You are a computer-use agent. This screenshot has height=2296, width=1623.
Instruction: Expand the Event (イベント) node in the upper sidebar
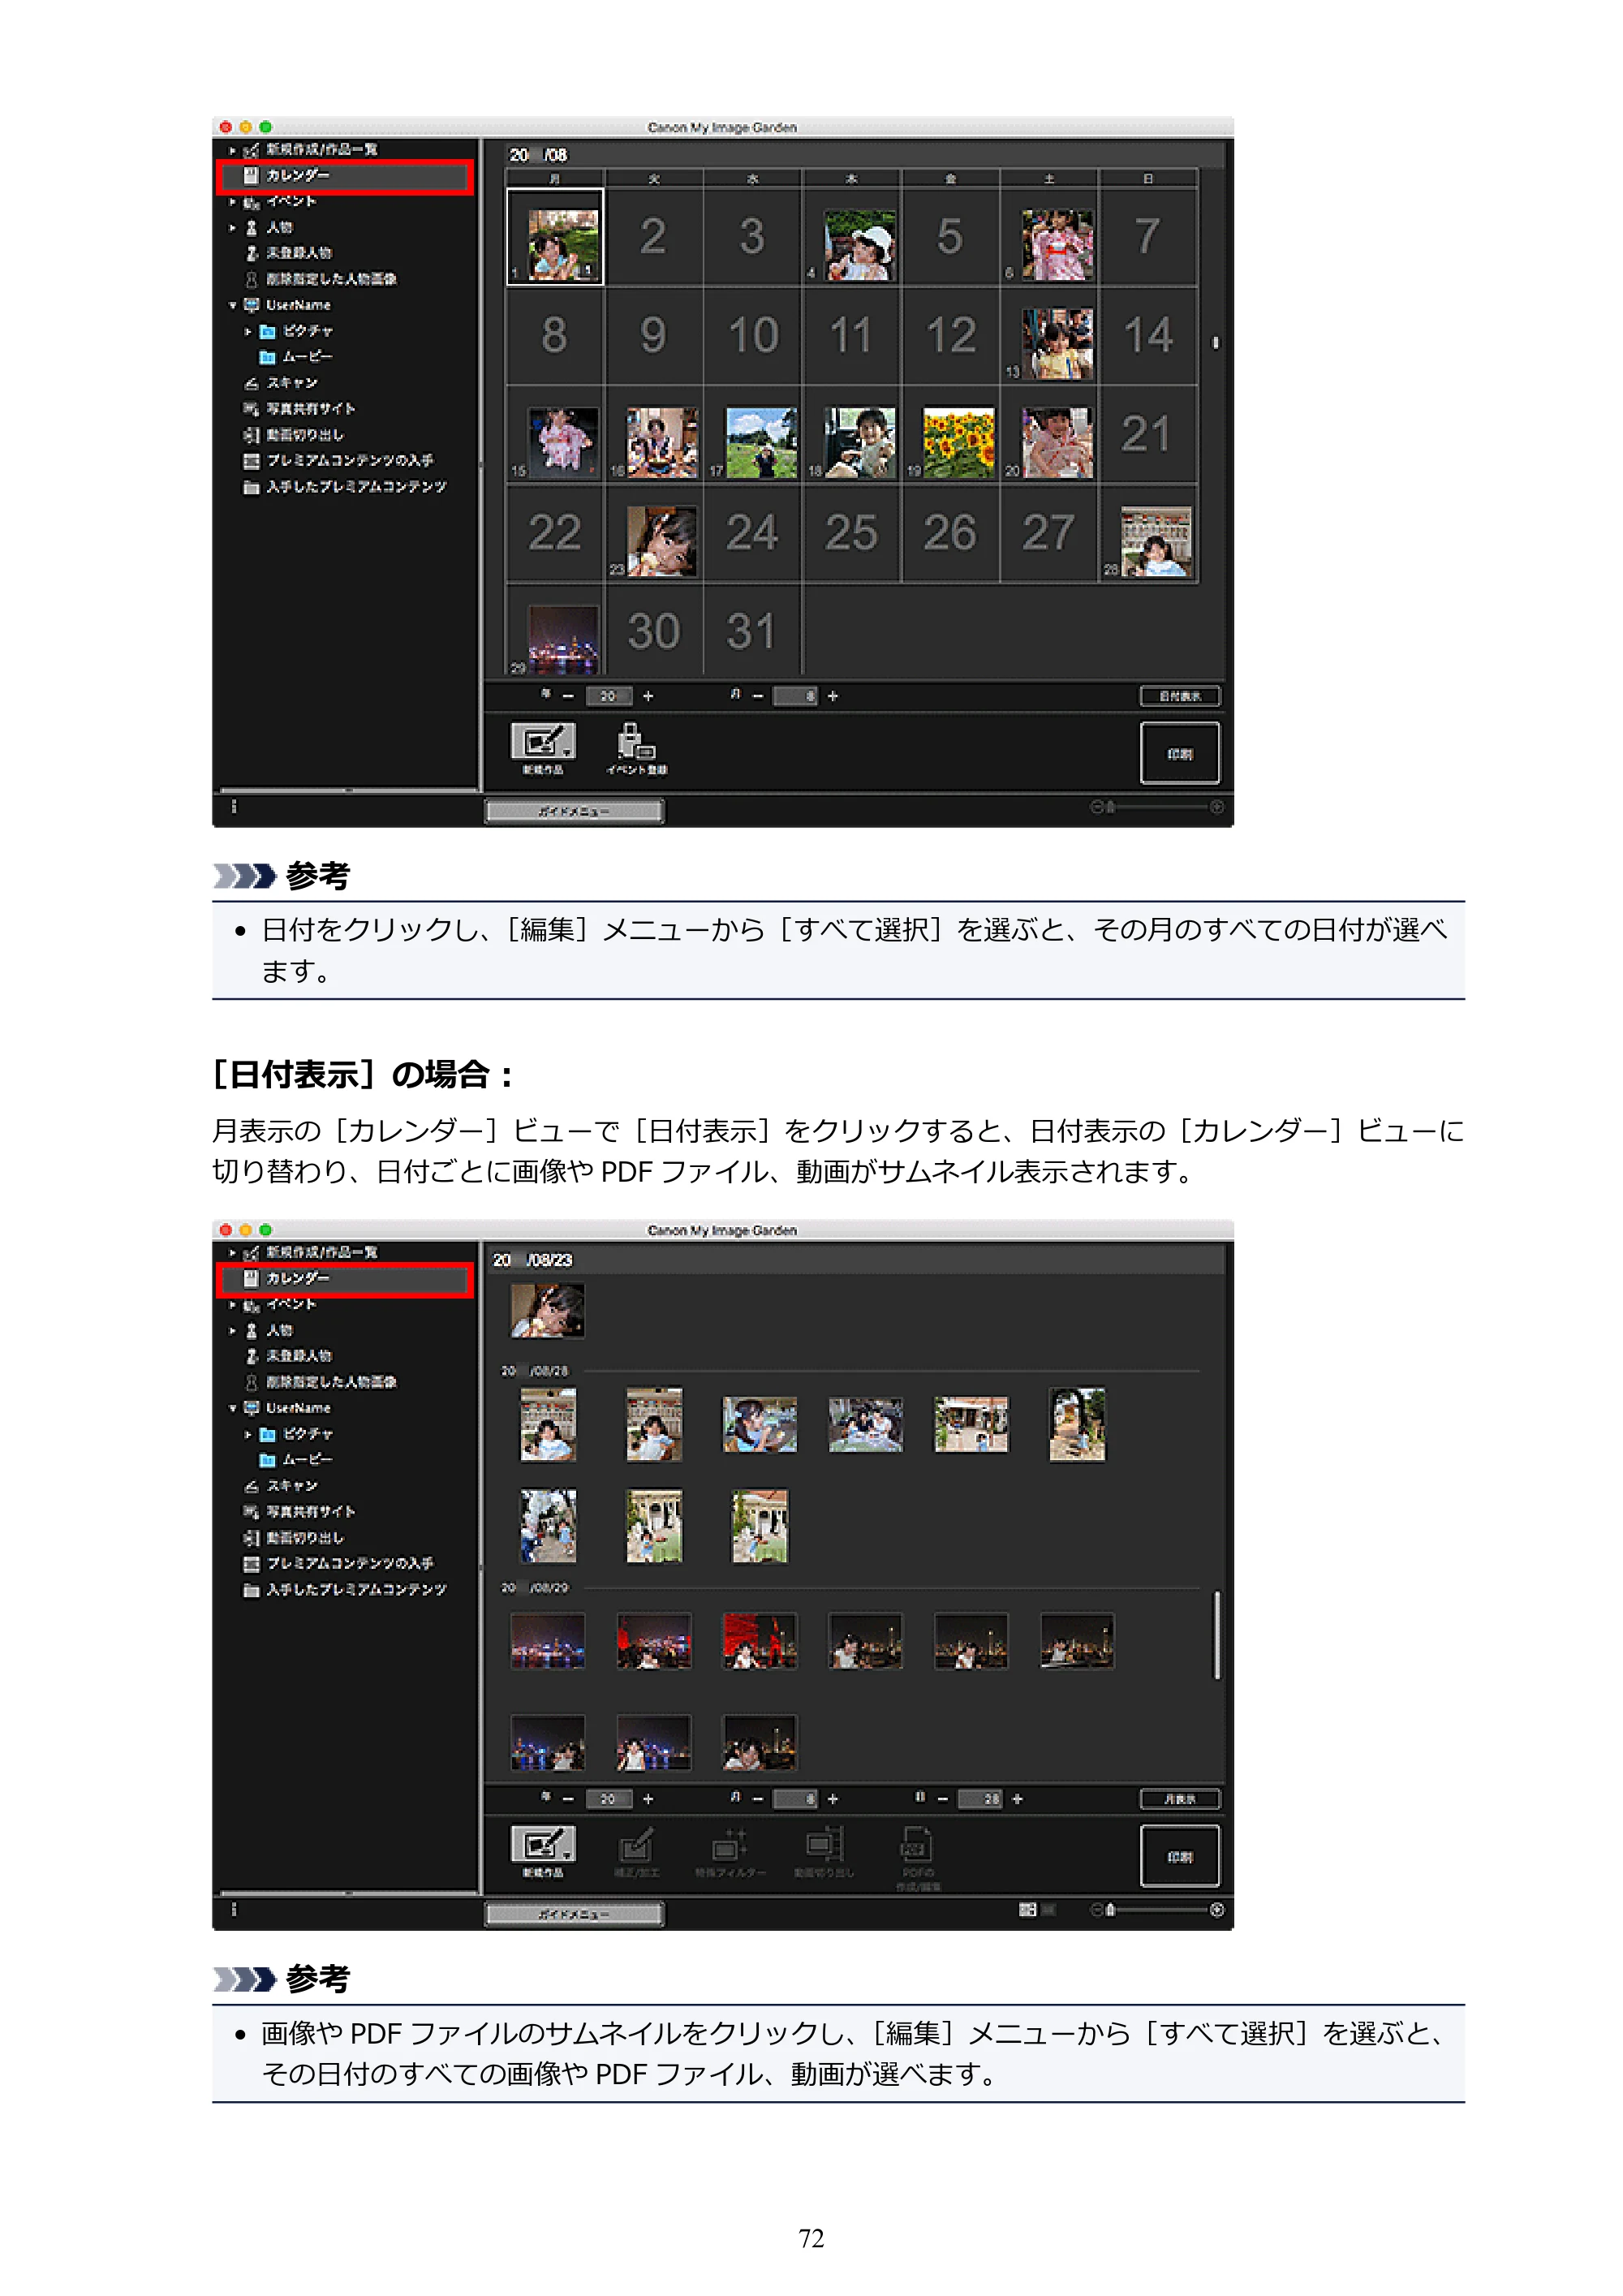pos(232,202)
